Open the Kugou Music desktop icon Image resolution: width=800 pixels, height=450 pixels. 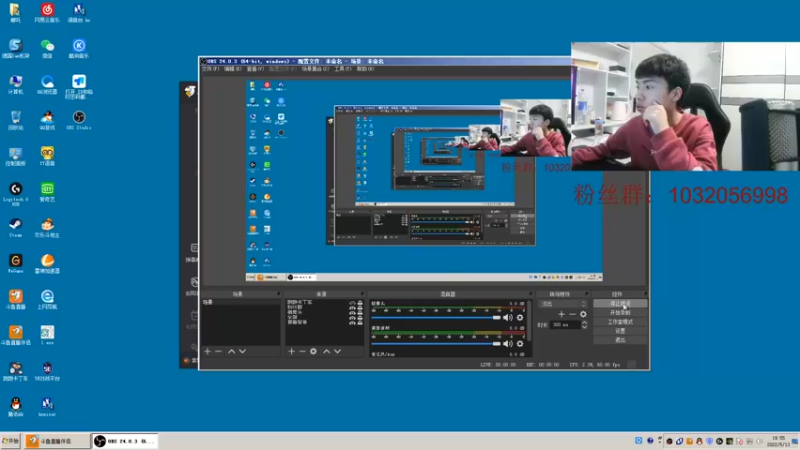coord(79,48)
